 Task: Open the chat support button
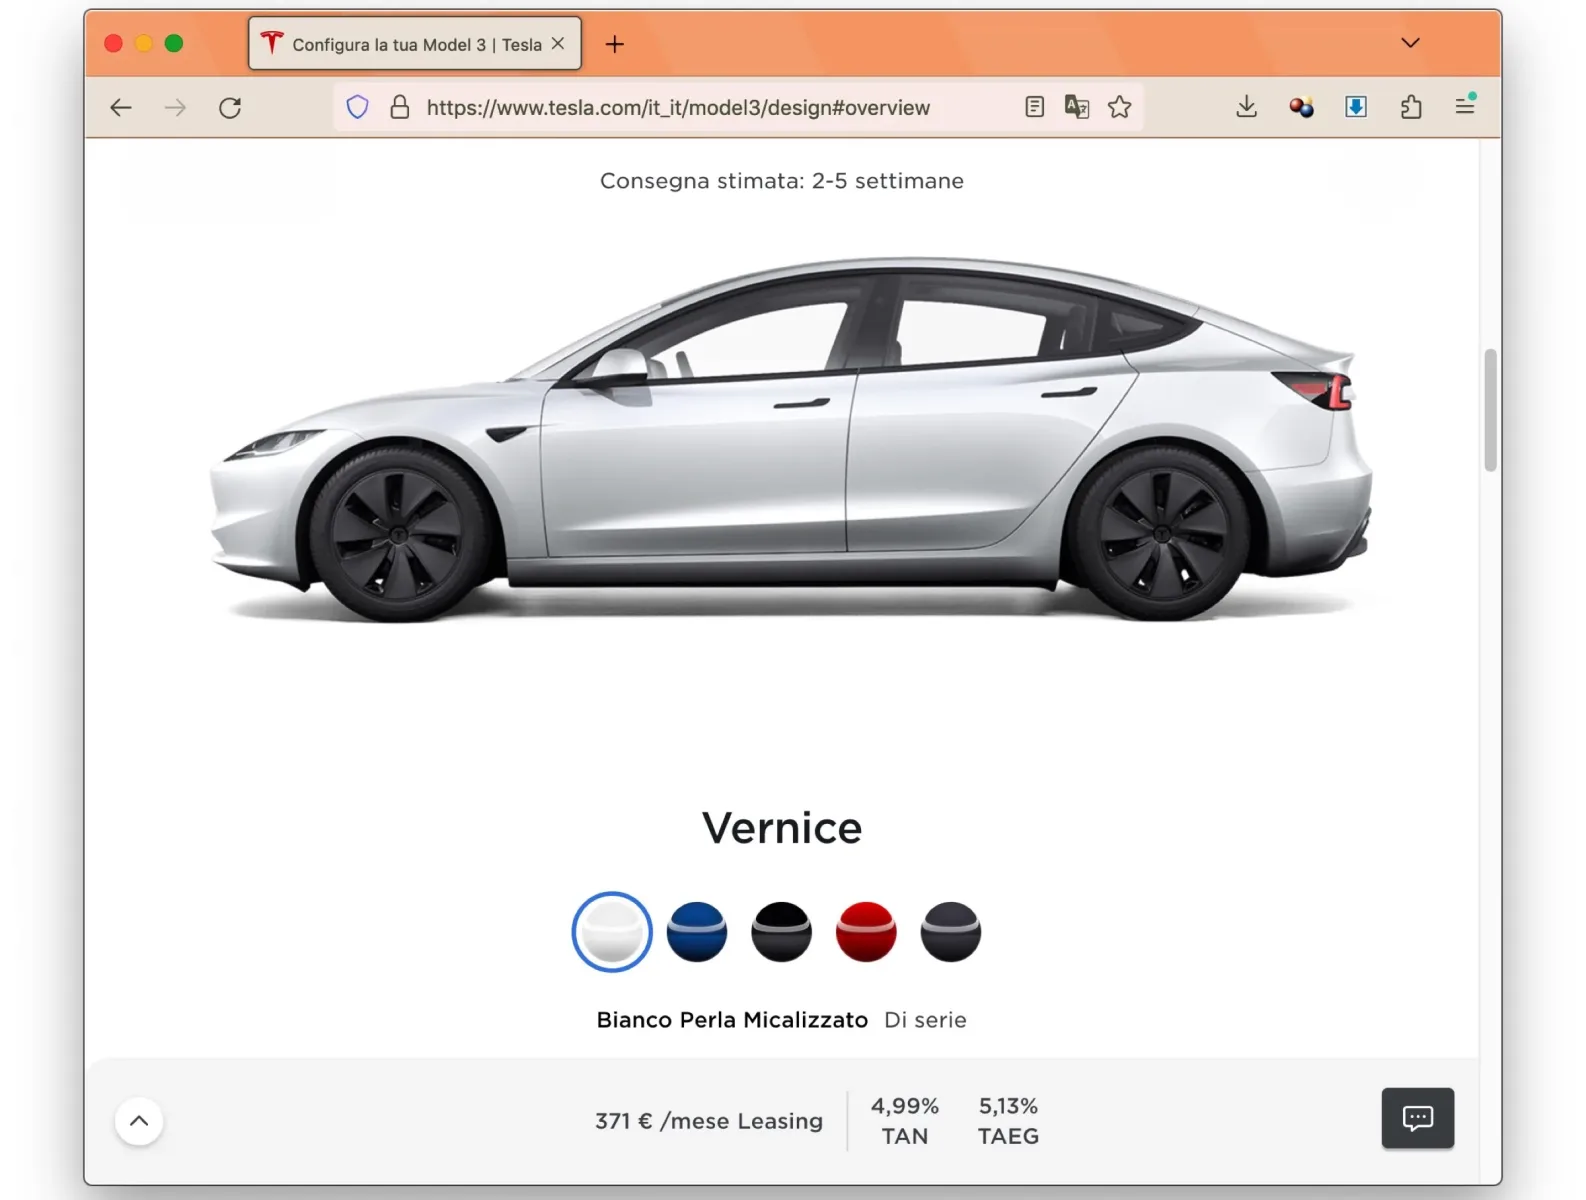1418,1118
